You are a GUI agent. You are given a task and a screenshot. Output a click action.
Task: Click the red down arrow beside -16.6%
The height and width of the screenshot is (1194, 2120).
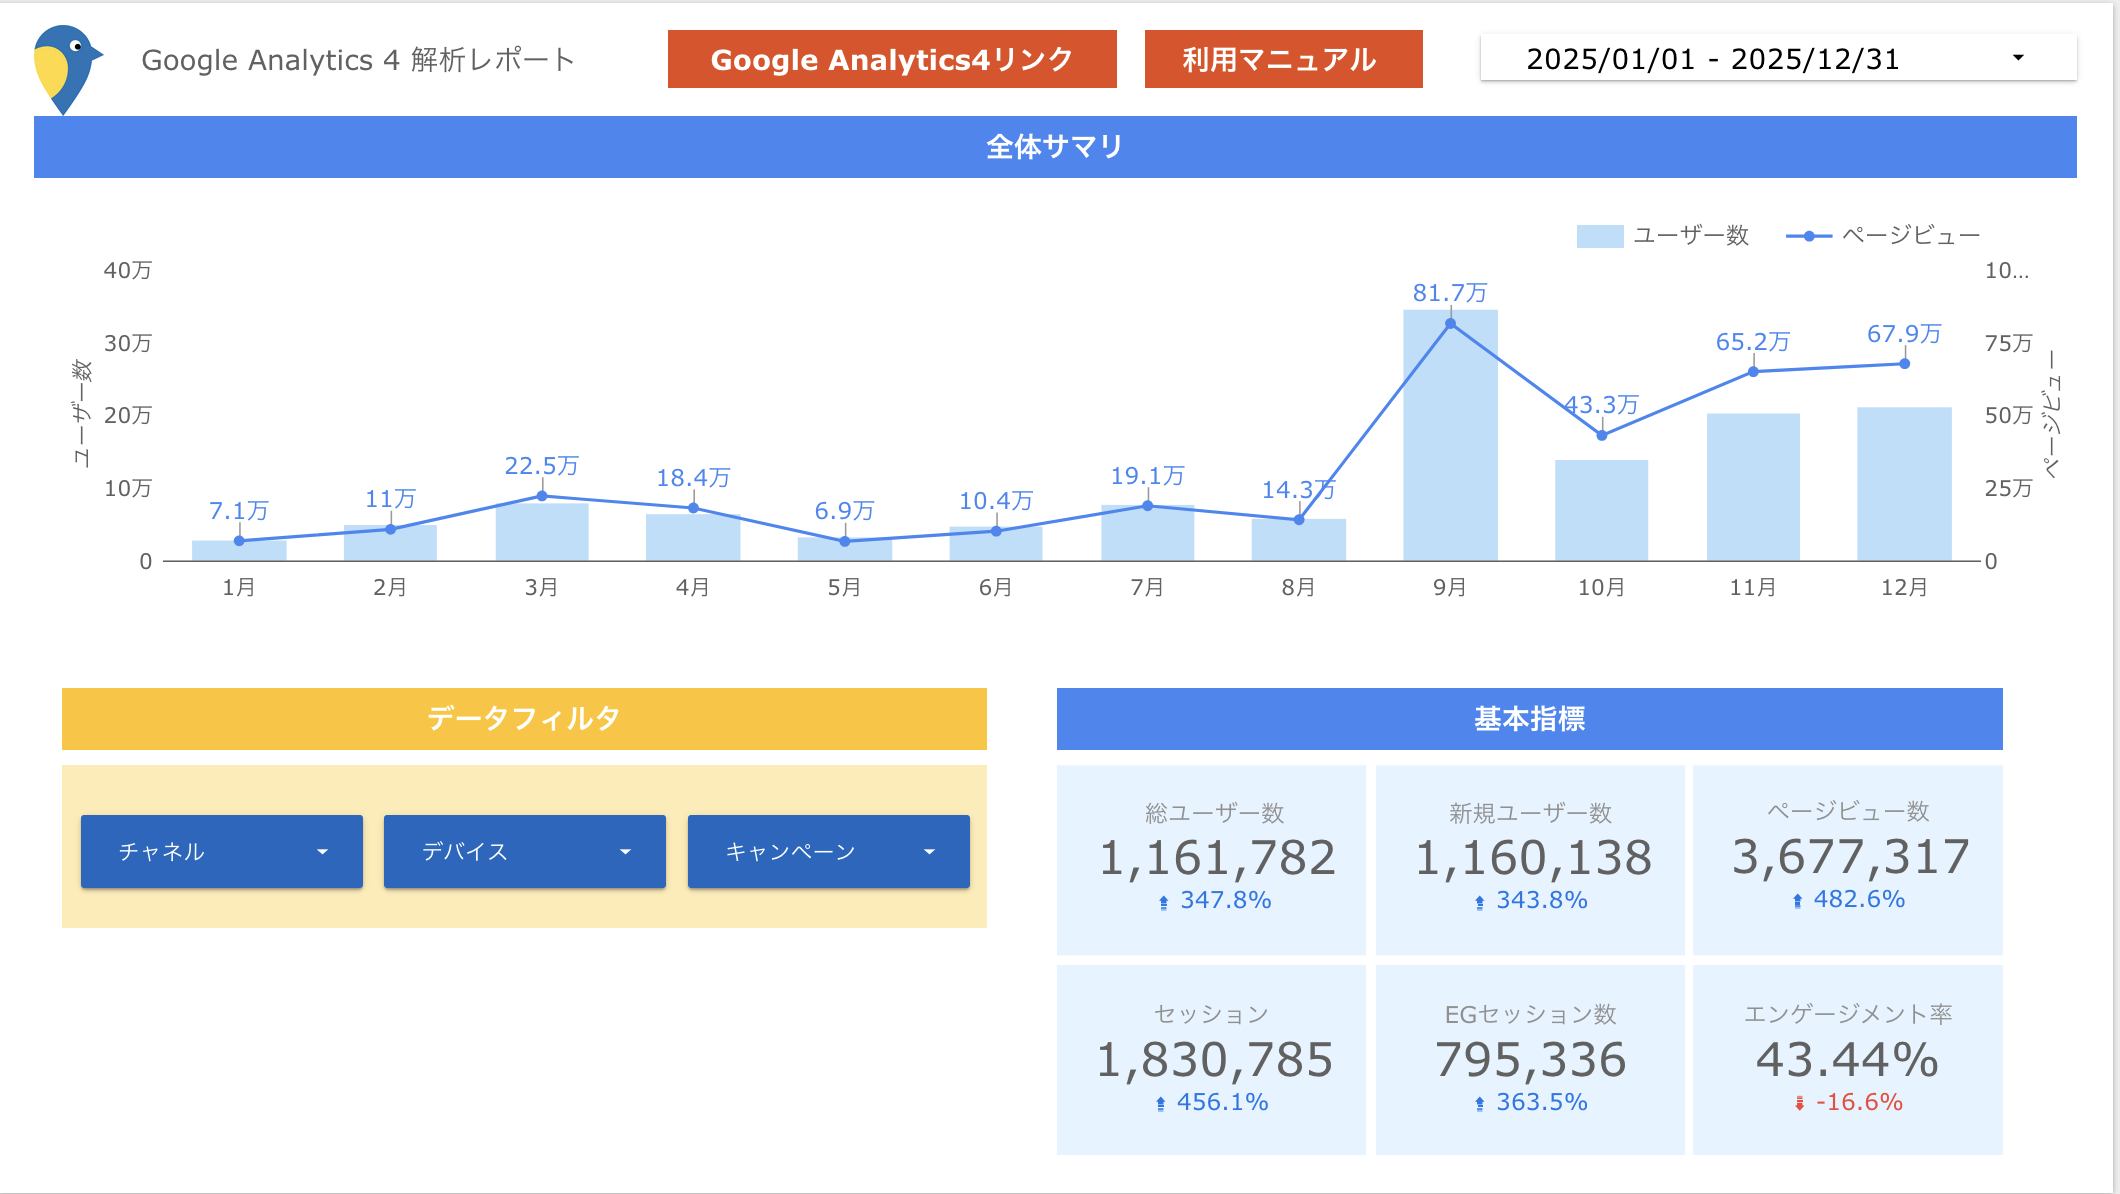coord(1799,1103)
